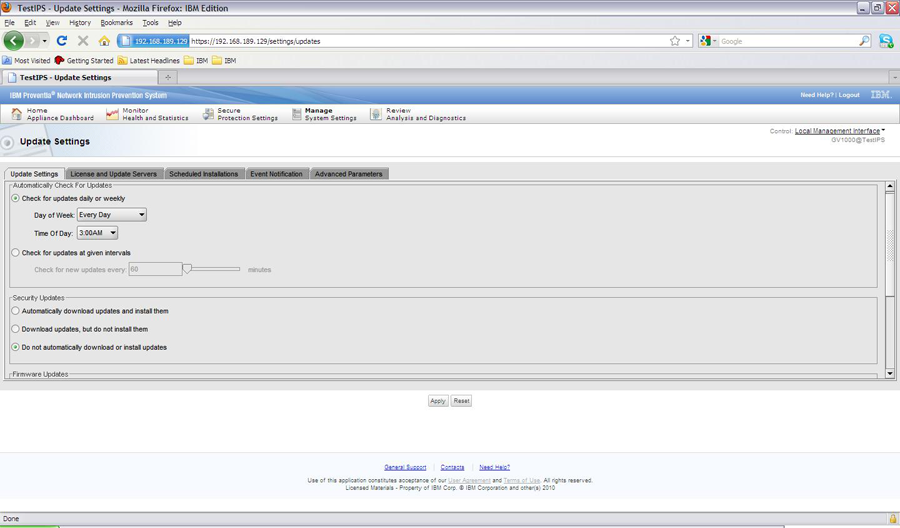Click the Apply button
The height and width of the screenshot is (528, 900).
438,401
